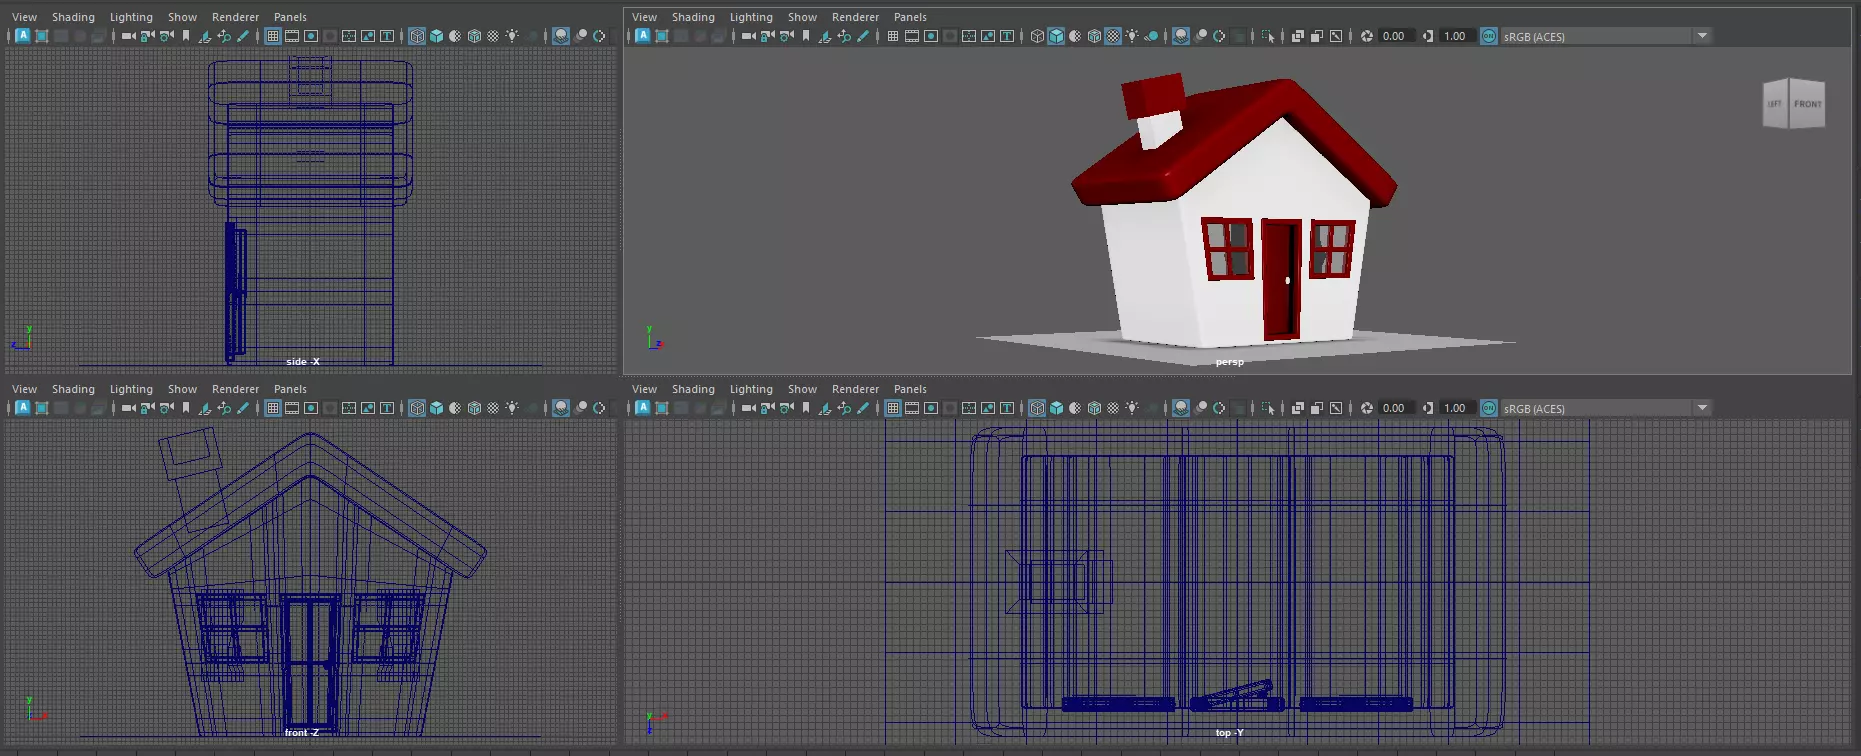The width and height of the screenshot is (1861, 756).
Task: Open View menu in front view panel
Action: (x=24, y=389)
